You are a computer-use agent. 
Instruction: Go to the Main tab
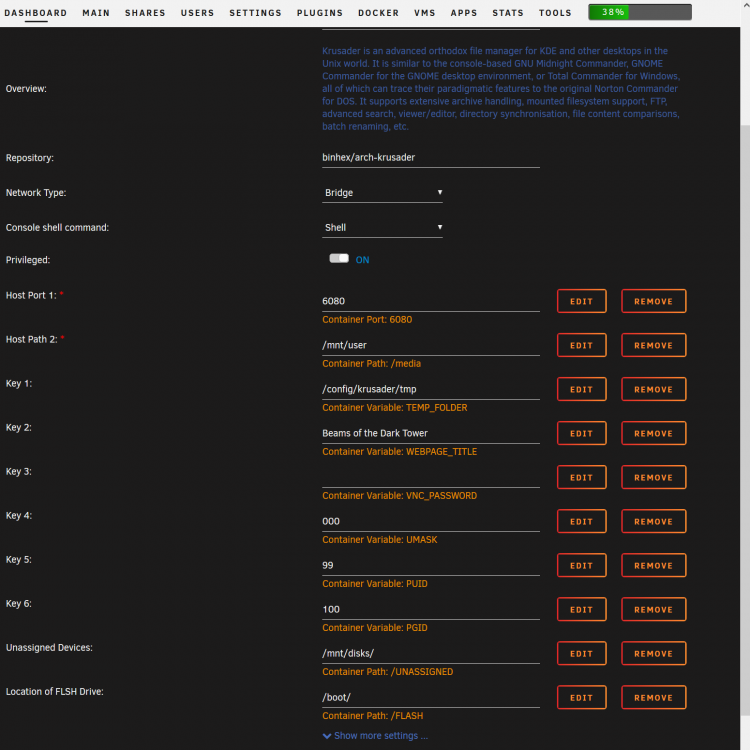(96, 13)
